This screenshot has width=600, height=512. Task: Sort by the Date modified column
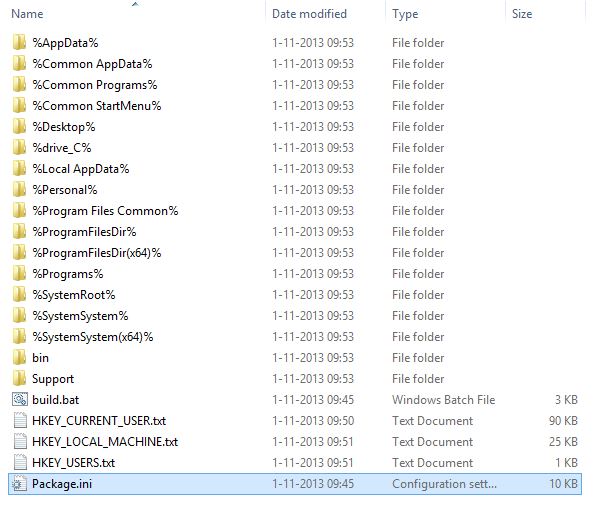309,14
